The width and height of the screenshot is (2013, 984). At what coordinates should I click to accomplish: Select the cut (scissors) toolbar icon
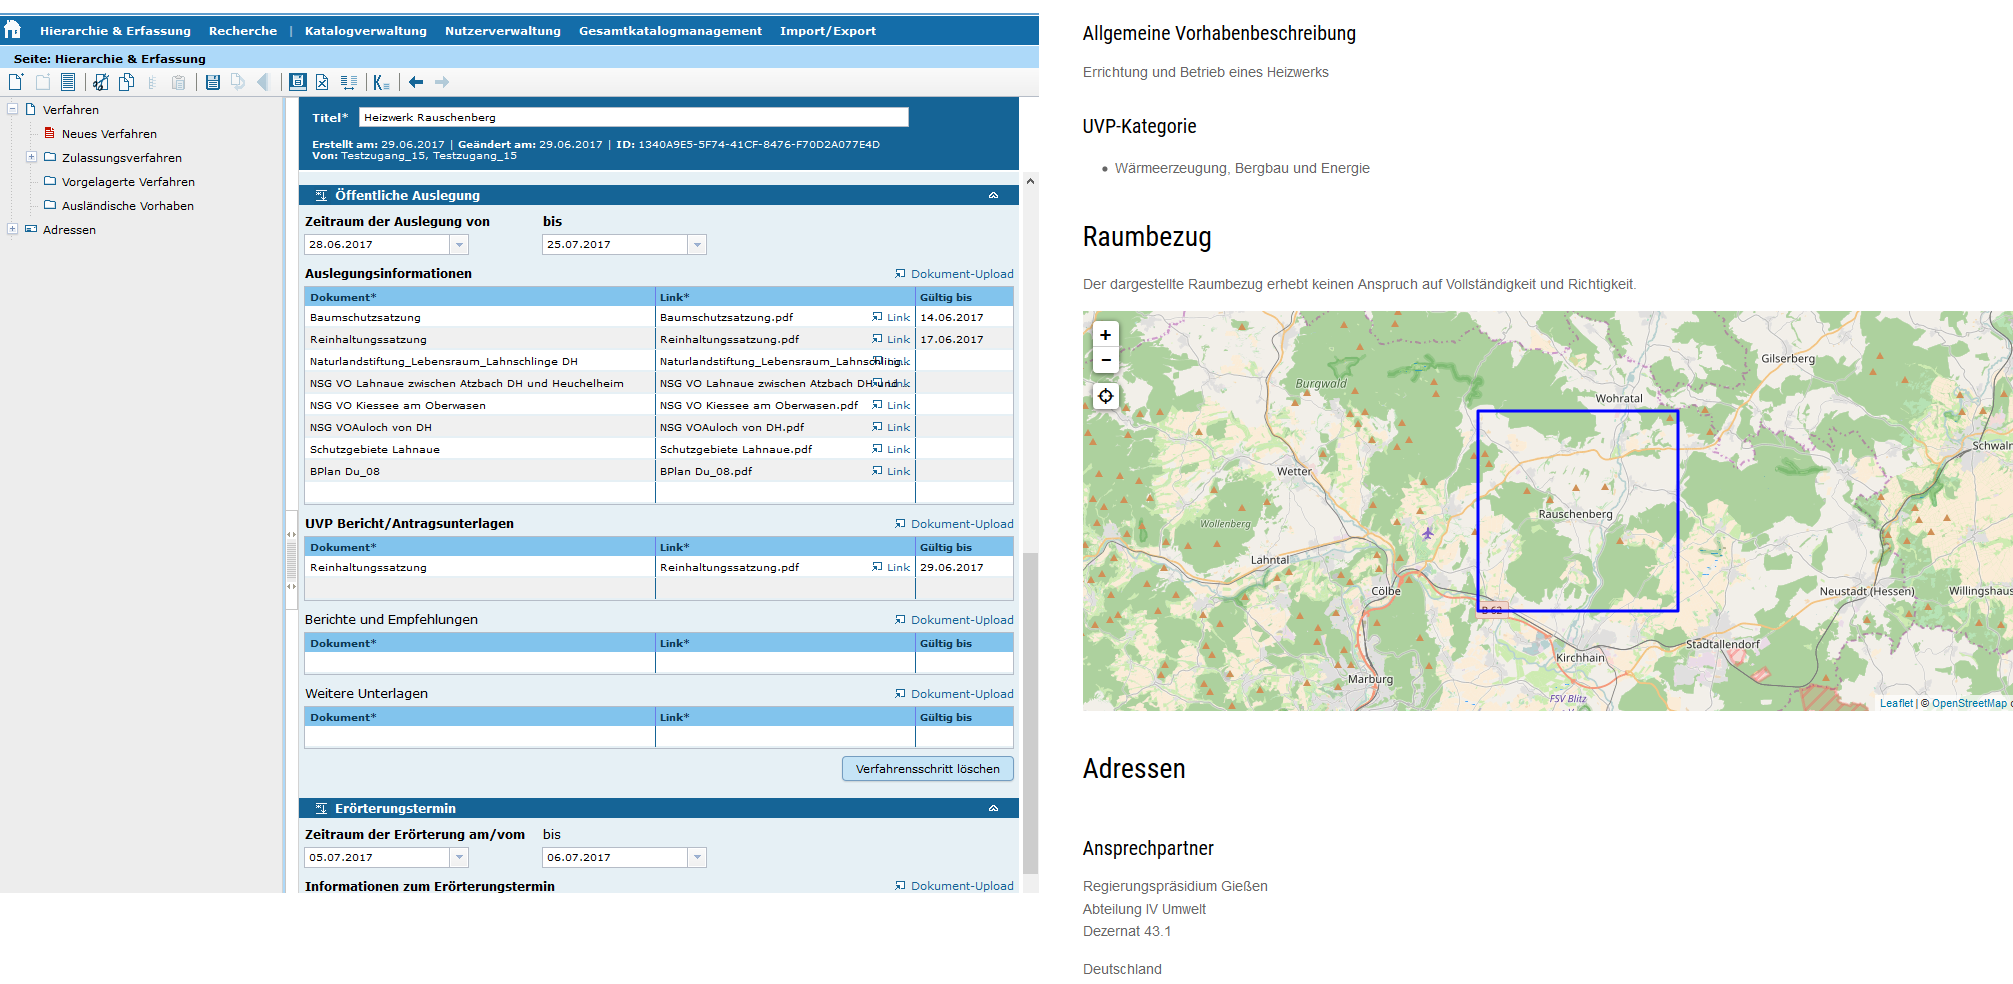pos(100,82)
